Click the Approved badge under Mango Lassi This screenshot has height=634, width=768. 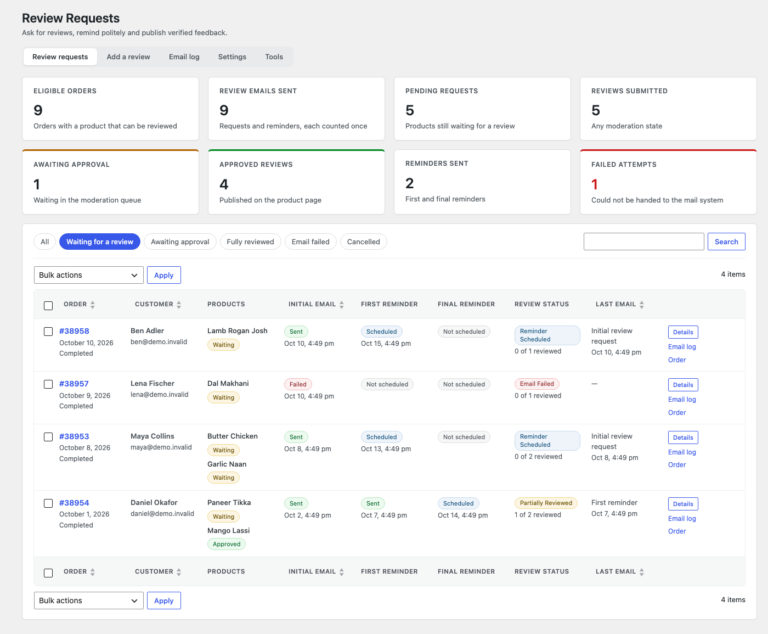point(226,544)
